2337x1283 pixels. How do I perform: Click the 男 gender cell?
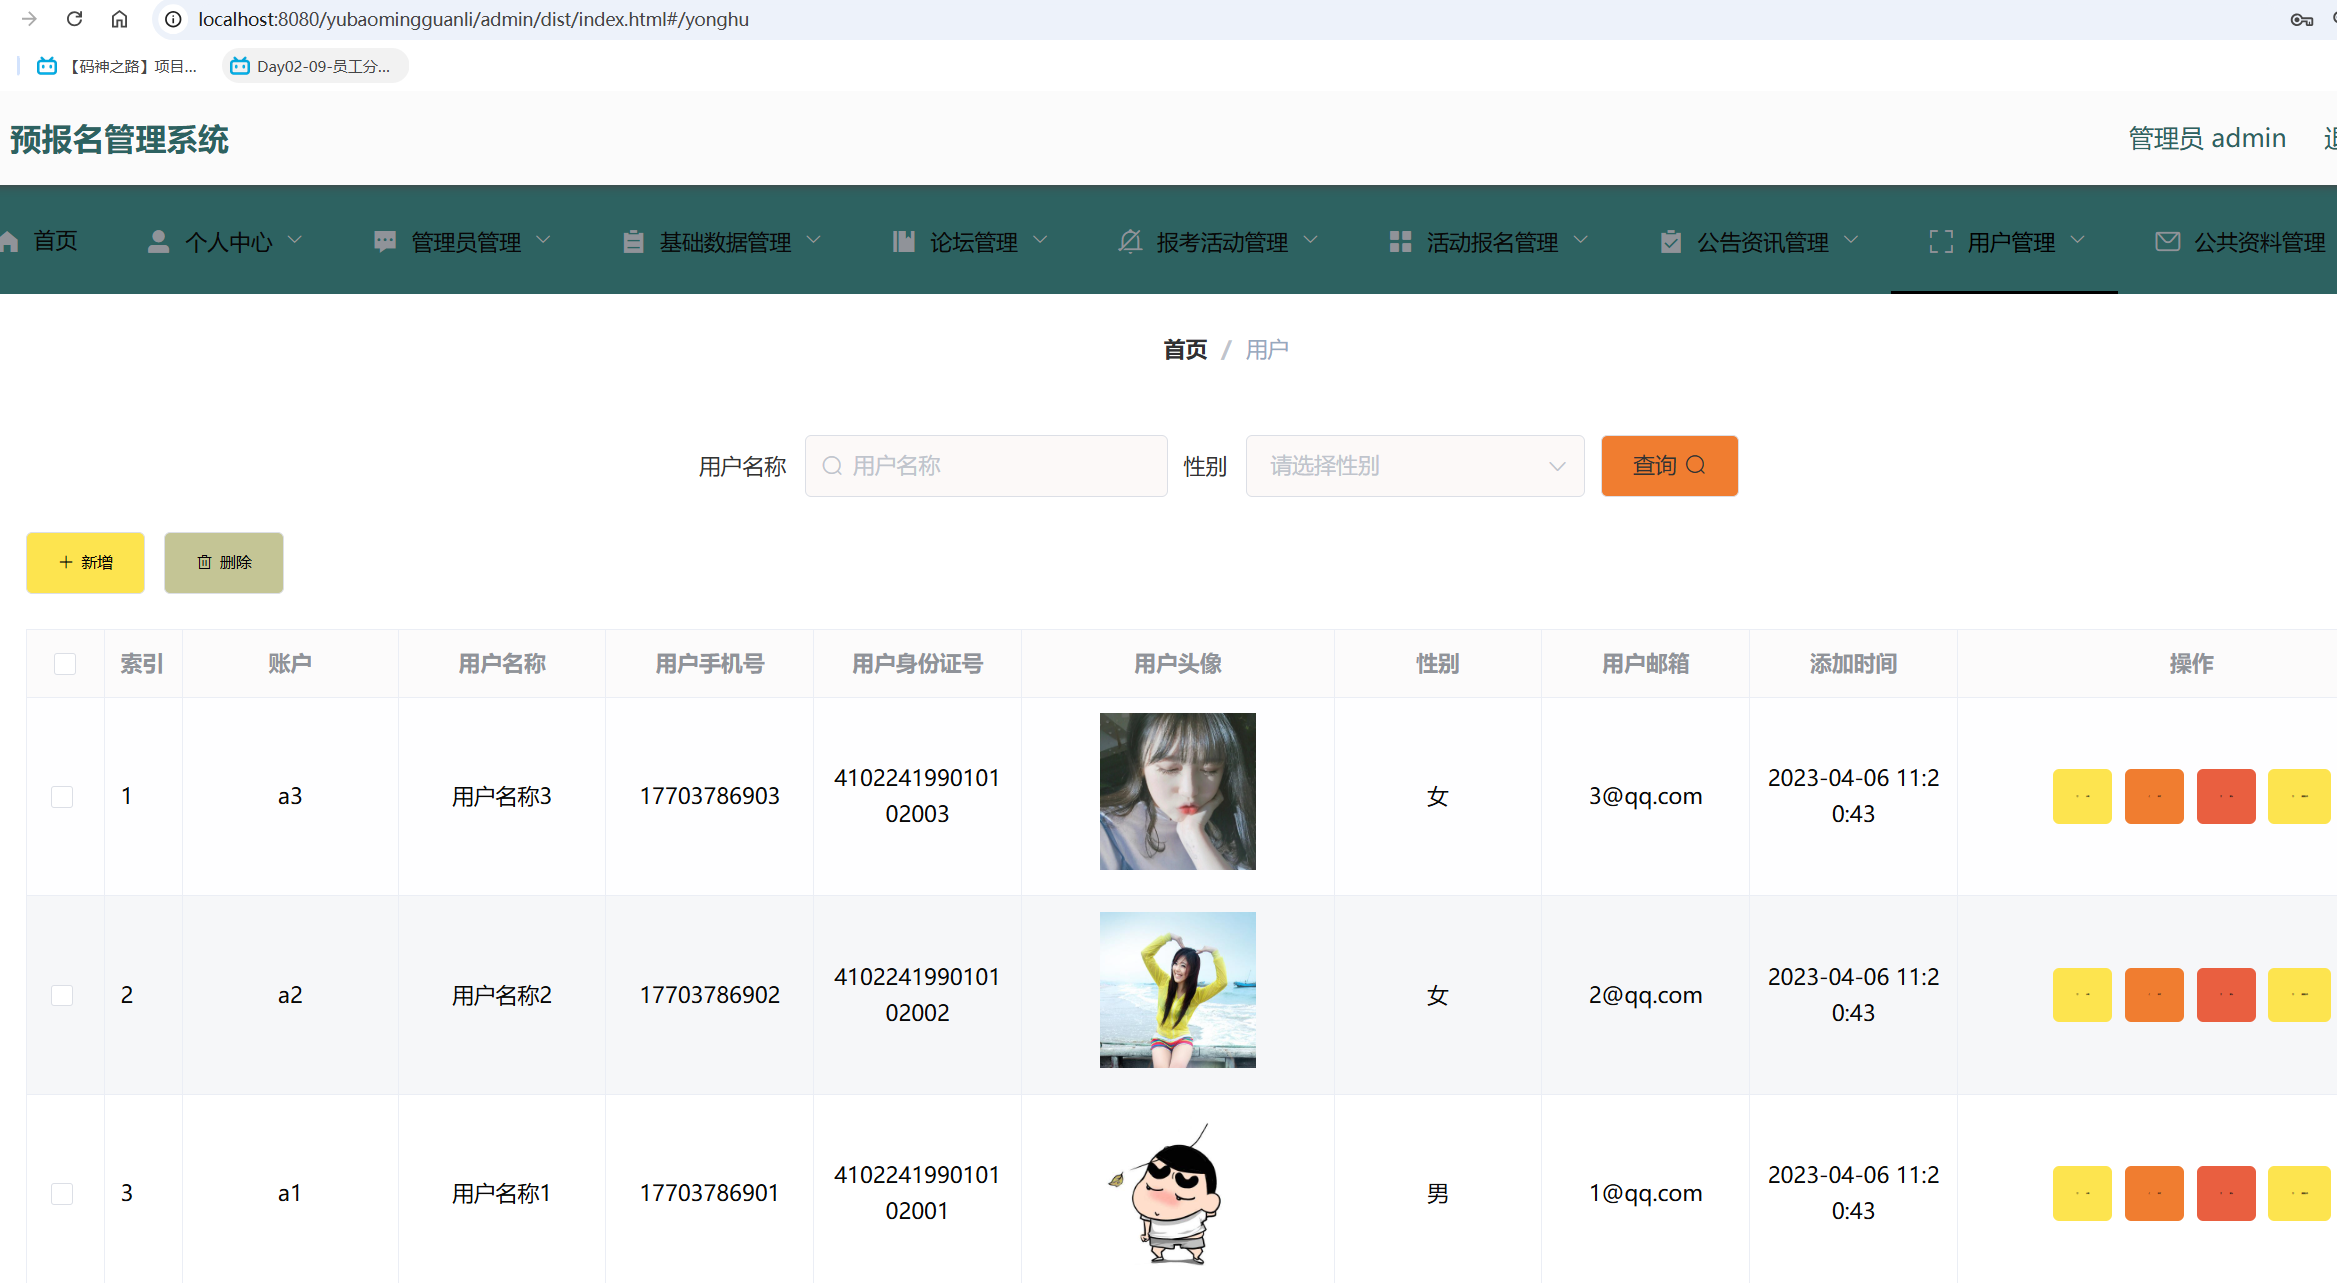1438,1194
